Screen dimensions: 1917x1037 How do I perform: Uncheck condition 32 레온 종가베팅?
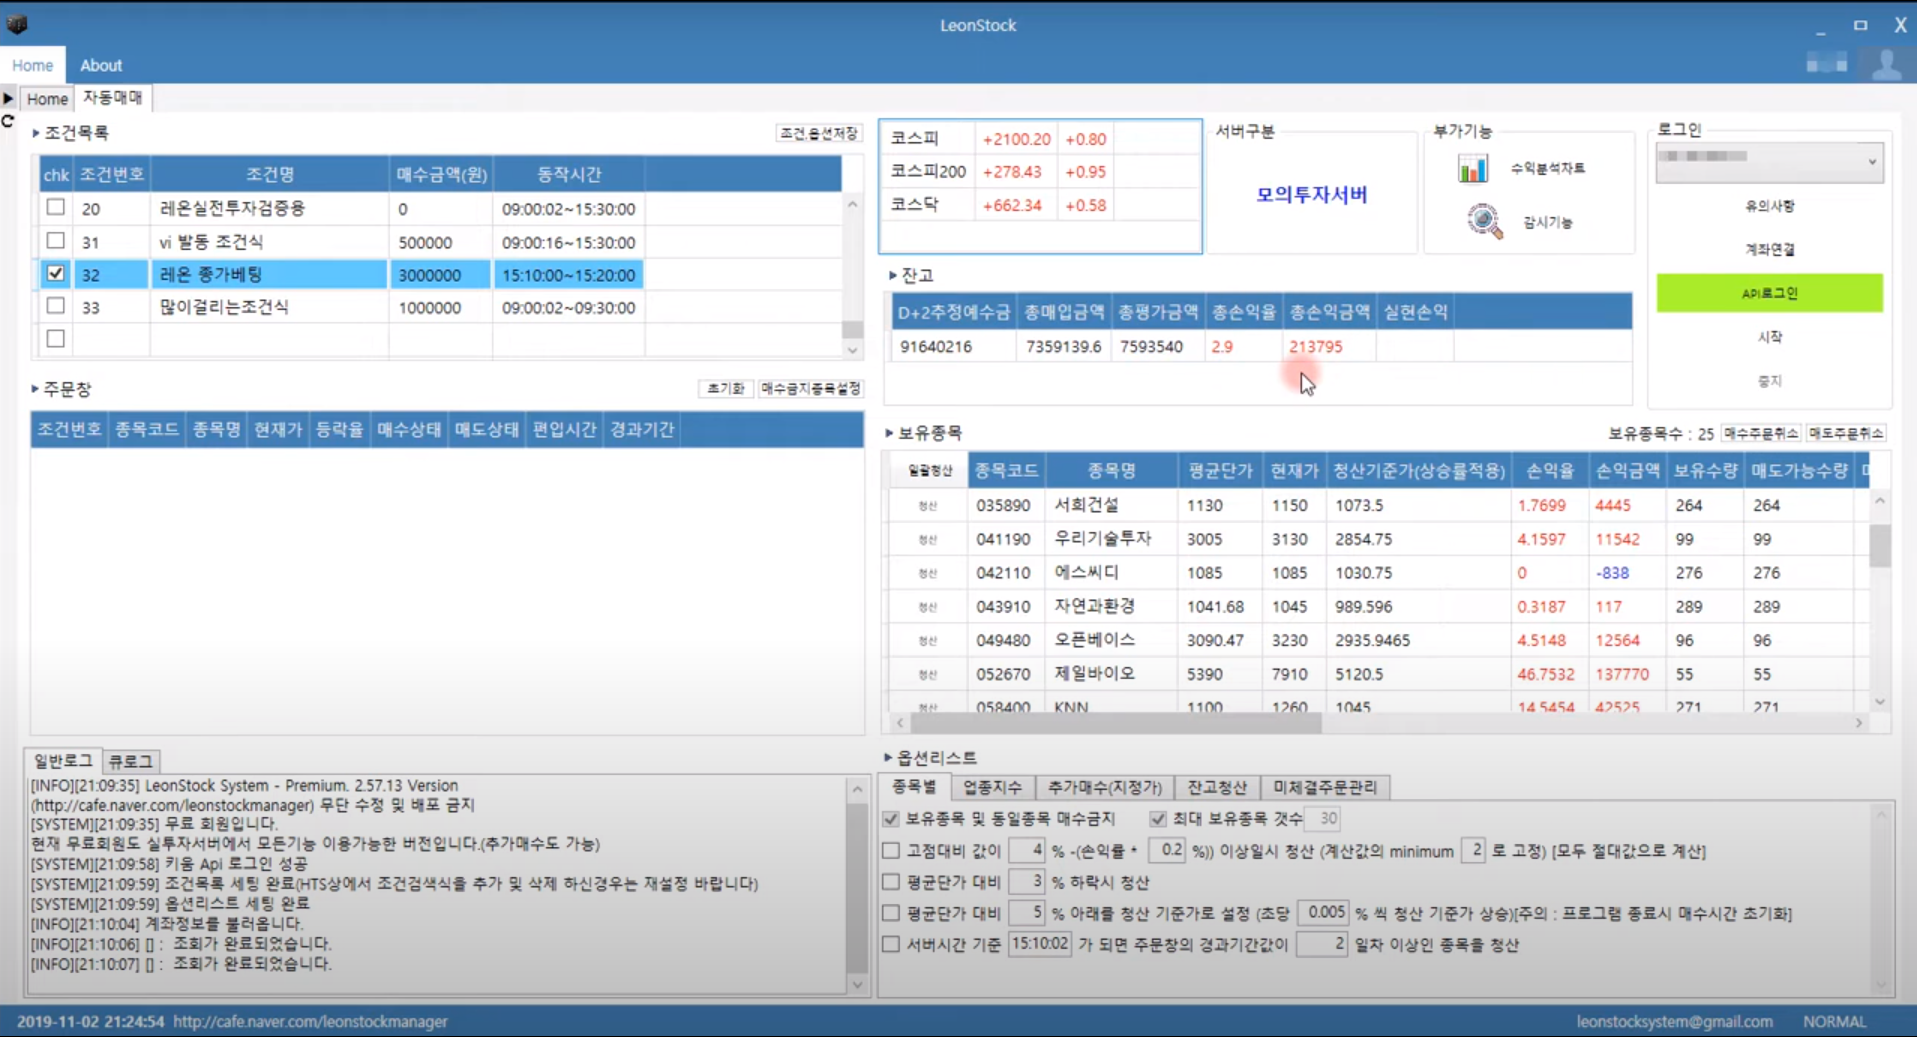pyautogui.click(x=56, y=273)
